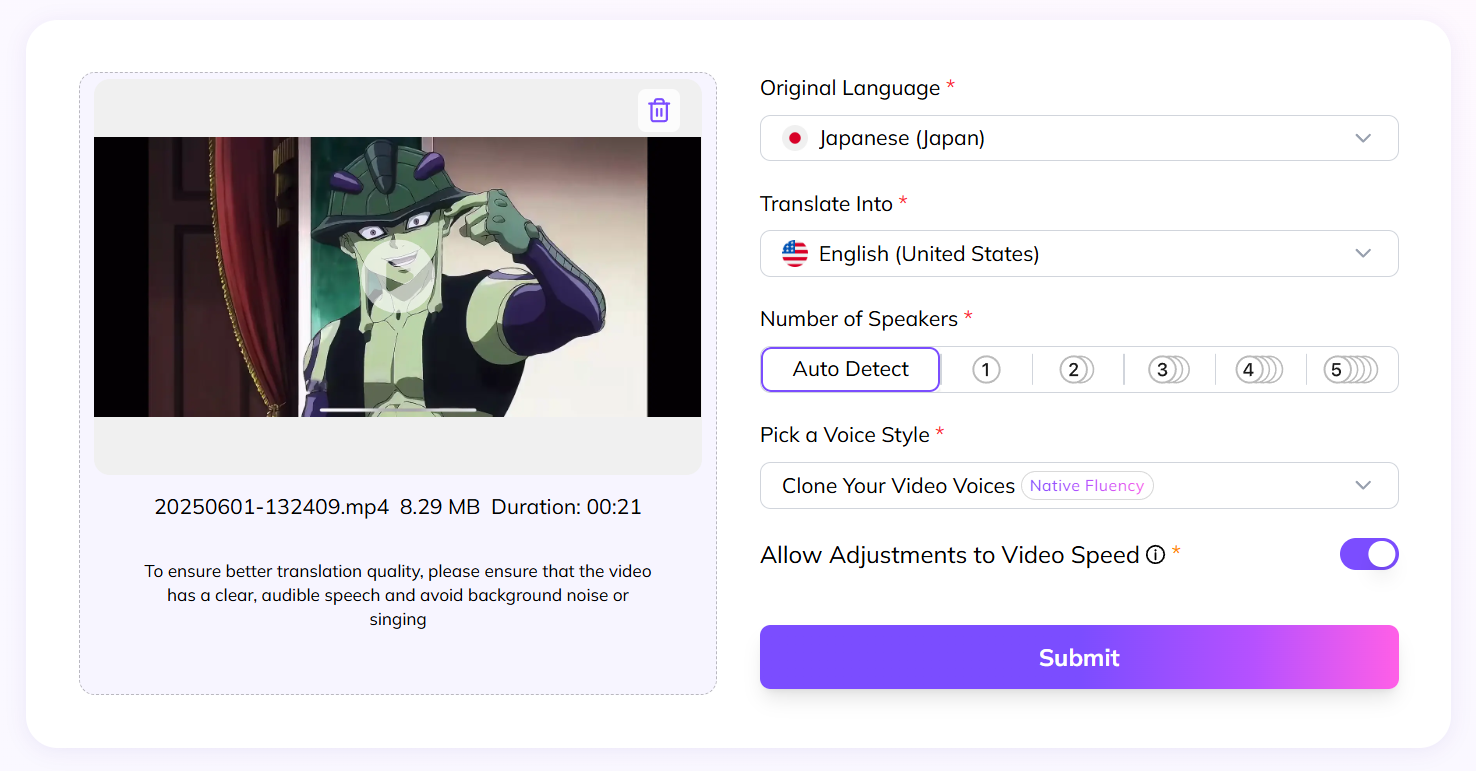Screen dimensions: 1476x771
Task: Toggle Allow Adjustments to Video Speed switch
Action: click(x=1369, y=554)
